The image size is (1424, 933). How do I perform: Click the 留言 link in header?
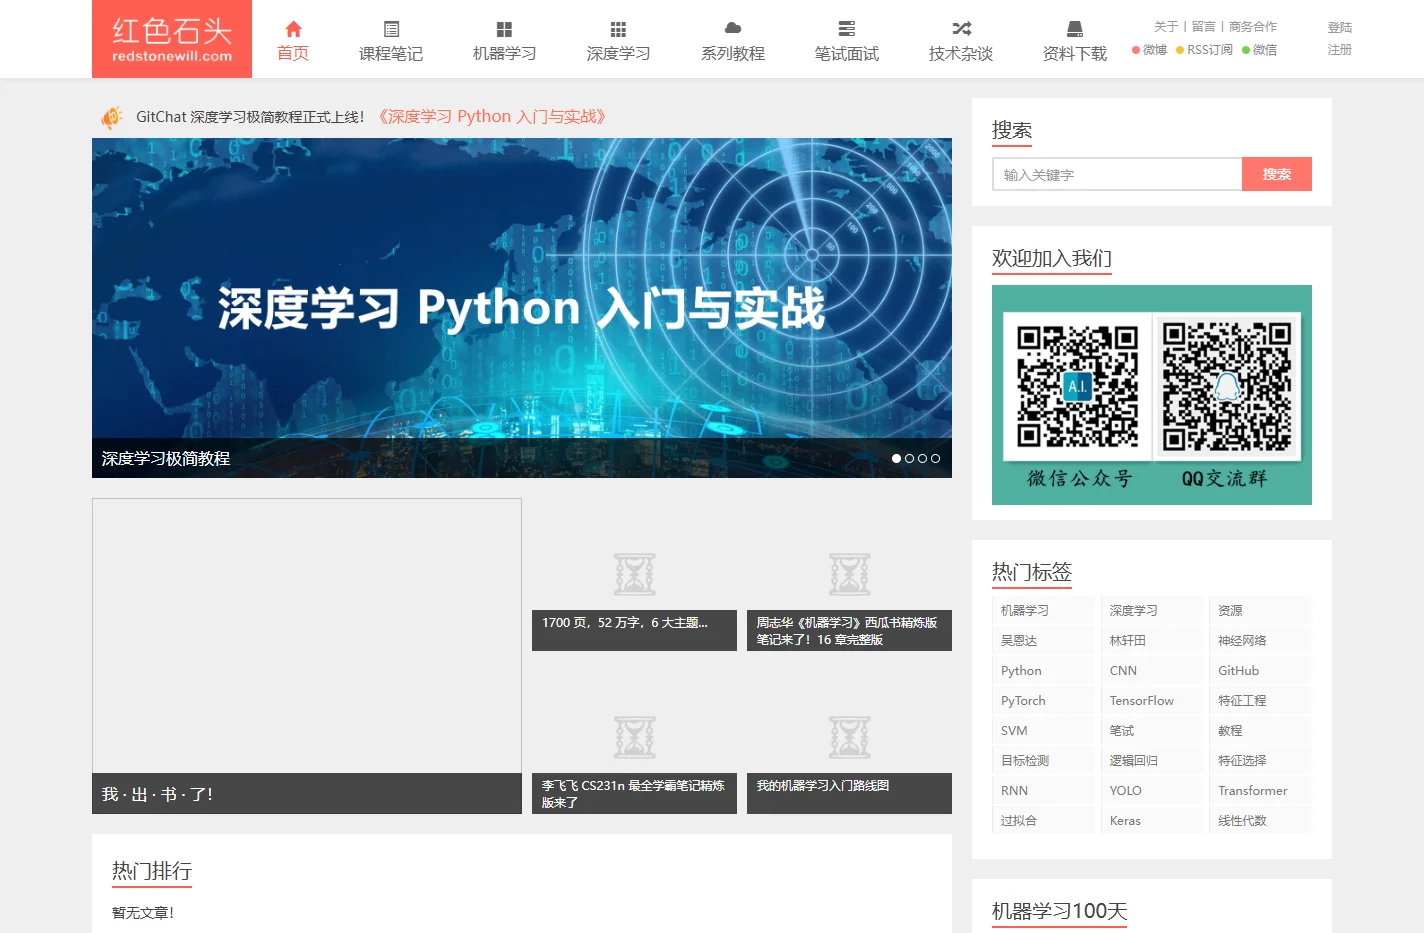coord(1204,27)
